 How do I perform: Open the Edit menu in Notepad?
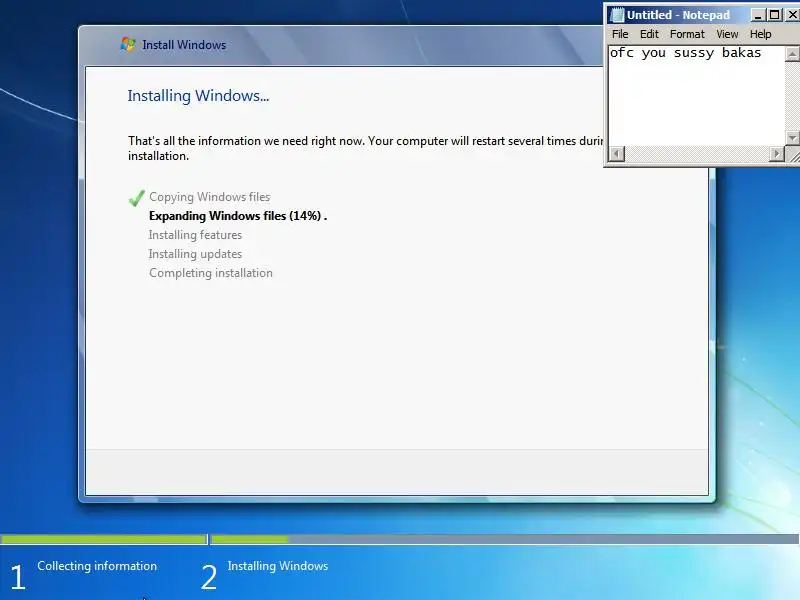tap(649, 34)
